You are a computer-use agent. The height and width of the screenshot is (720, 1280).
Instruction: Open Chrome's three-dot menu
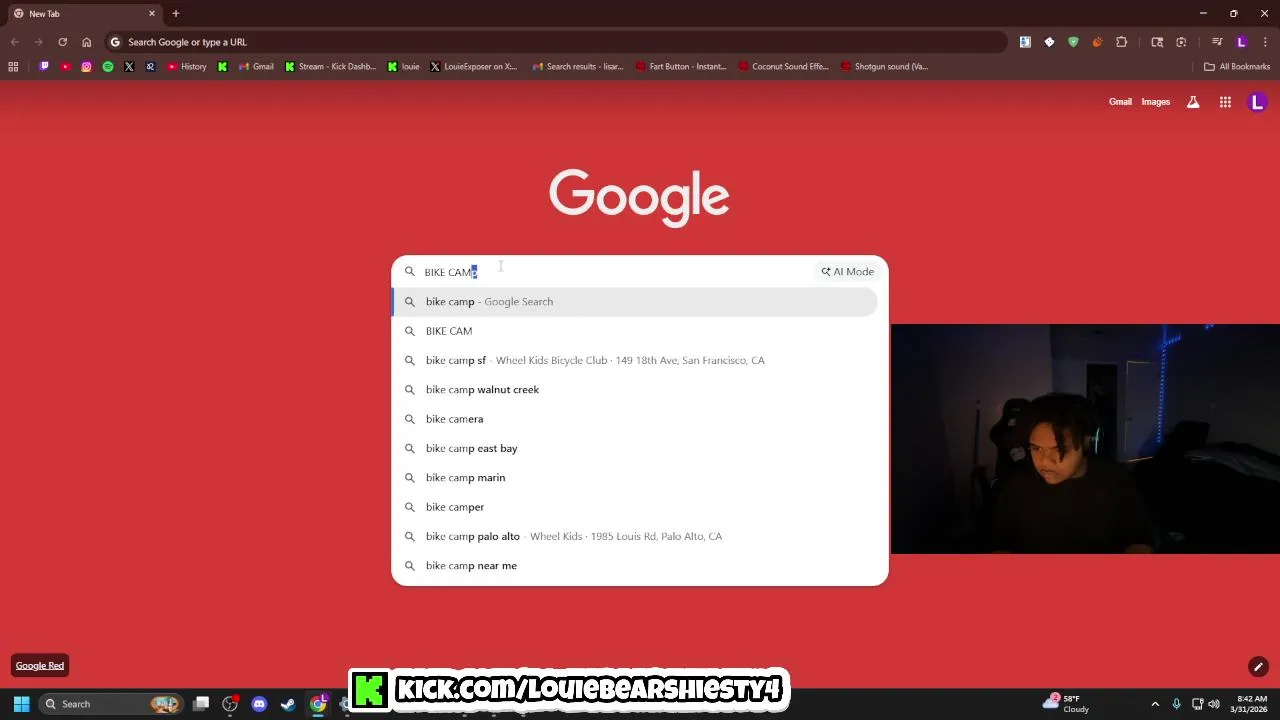[x=1265, y=42]
